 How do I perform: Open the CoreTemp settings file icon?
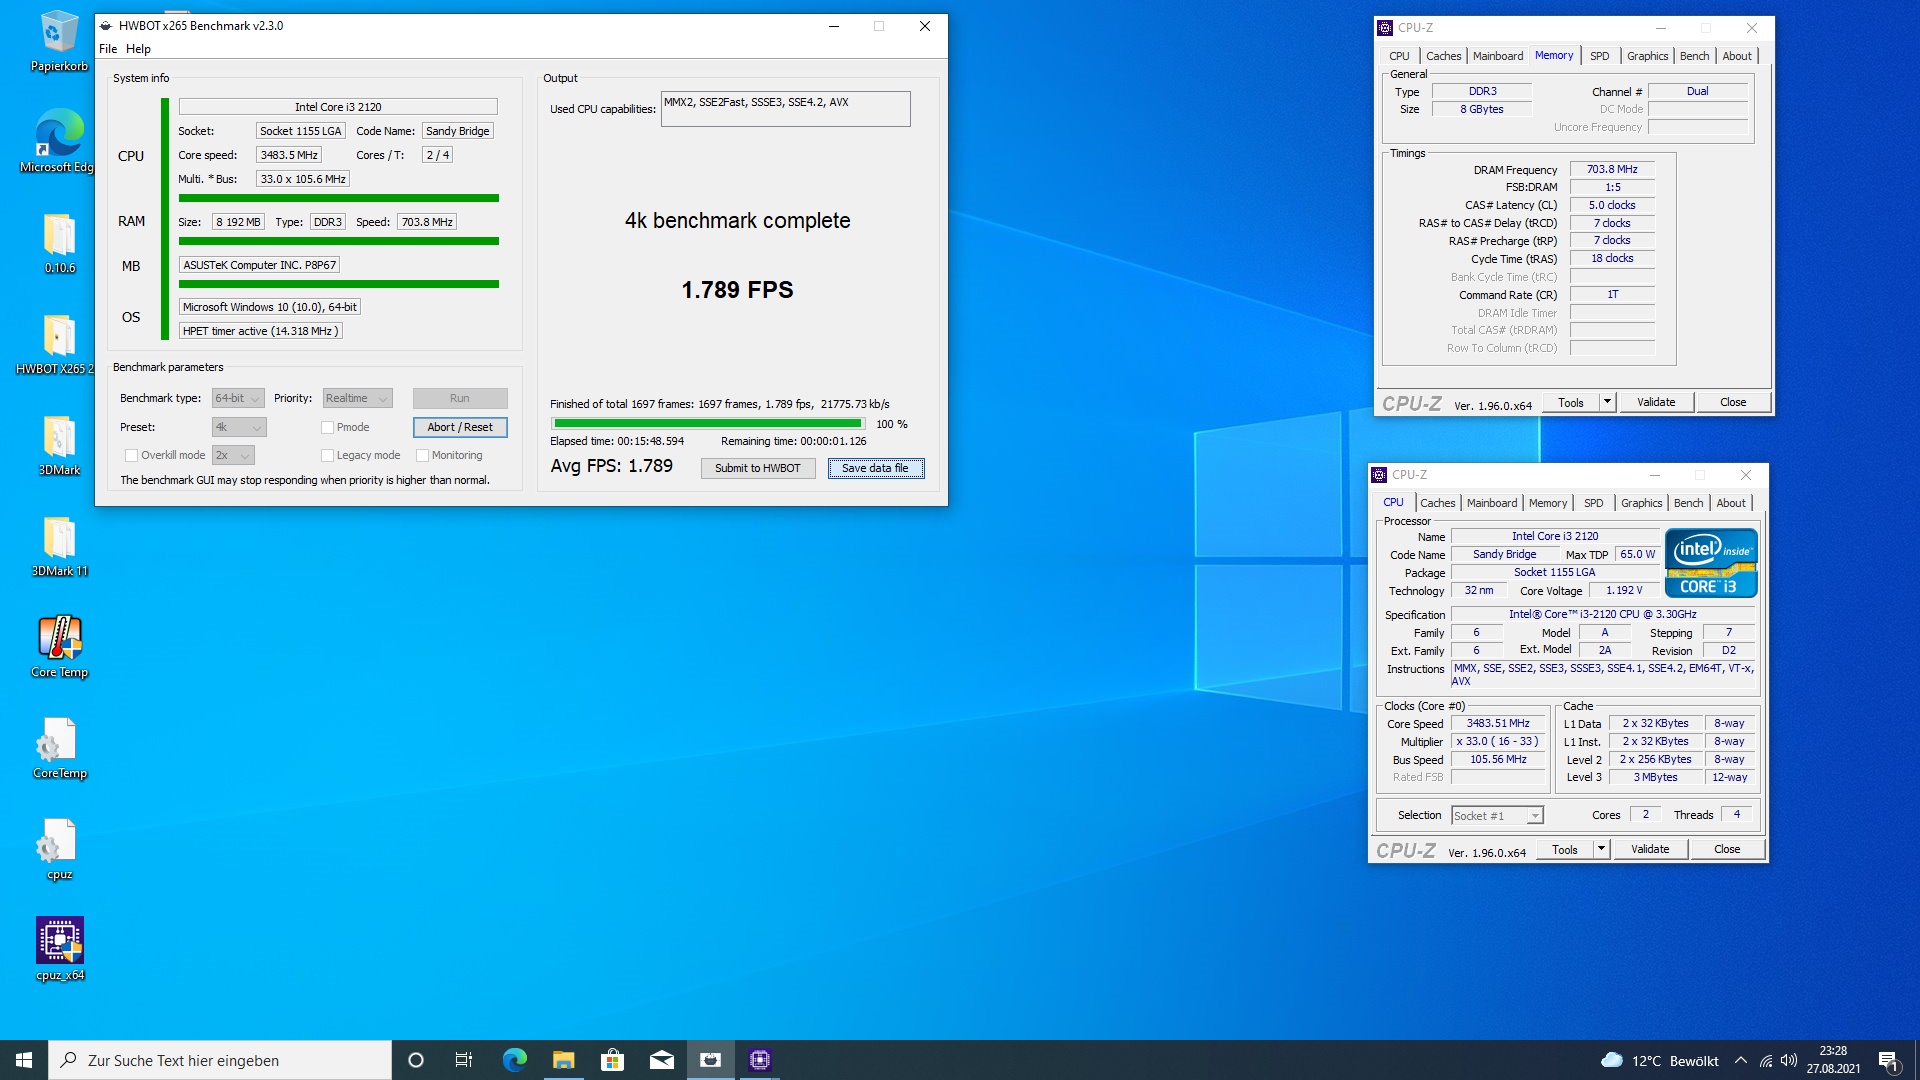pyautogui.click(x=59, y=748)
